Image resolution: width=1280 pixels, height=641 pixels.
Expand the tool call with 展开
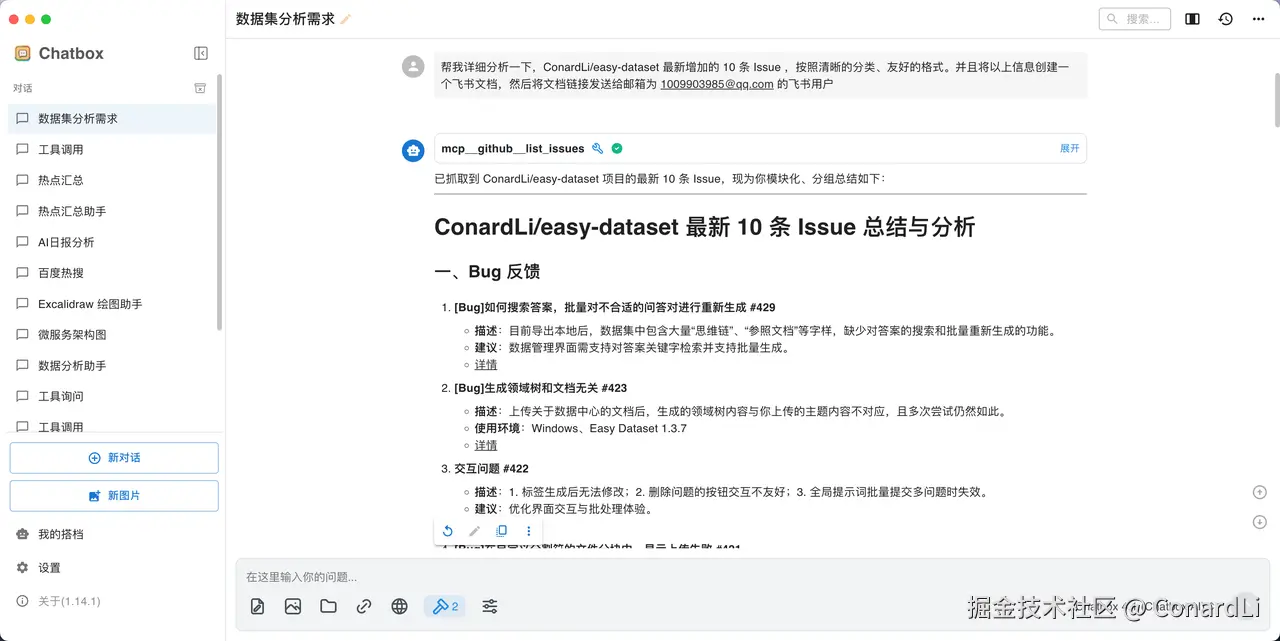[1069, 148]
